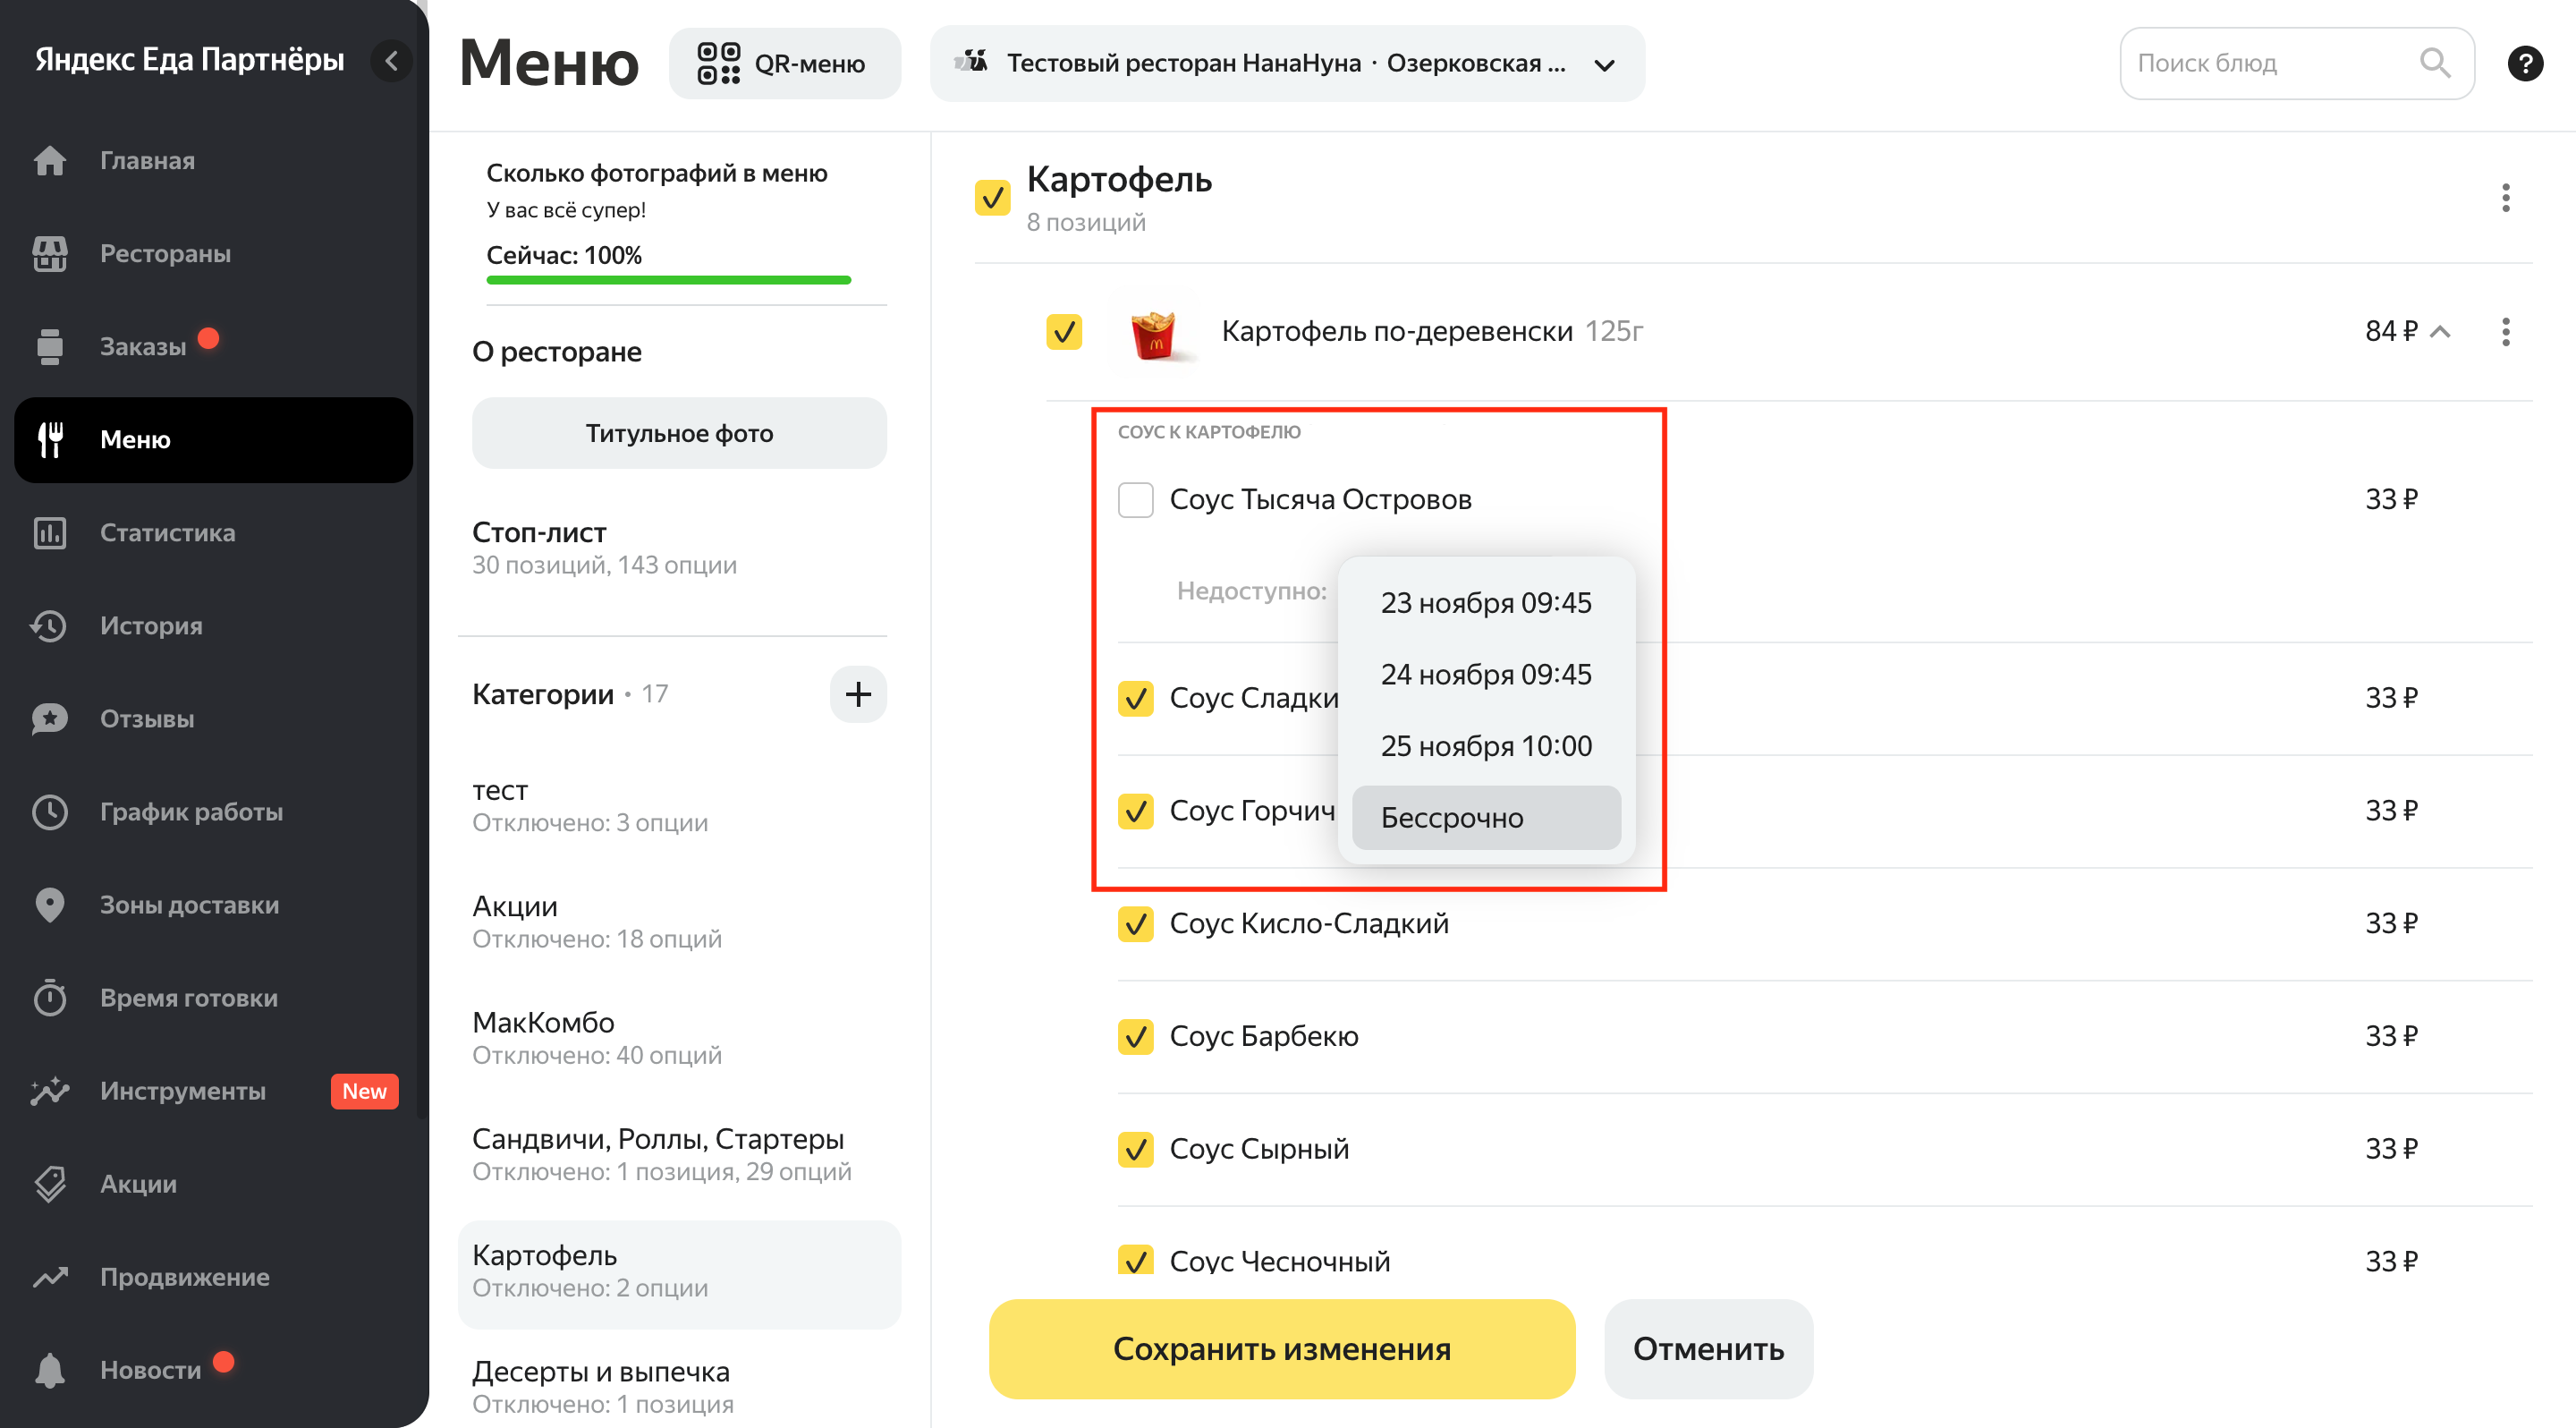Click the Заказы orders icon
Screen dimensions: 2576x1428
pyautogui.click(x=49, y=346)
